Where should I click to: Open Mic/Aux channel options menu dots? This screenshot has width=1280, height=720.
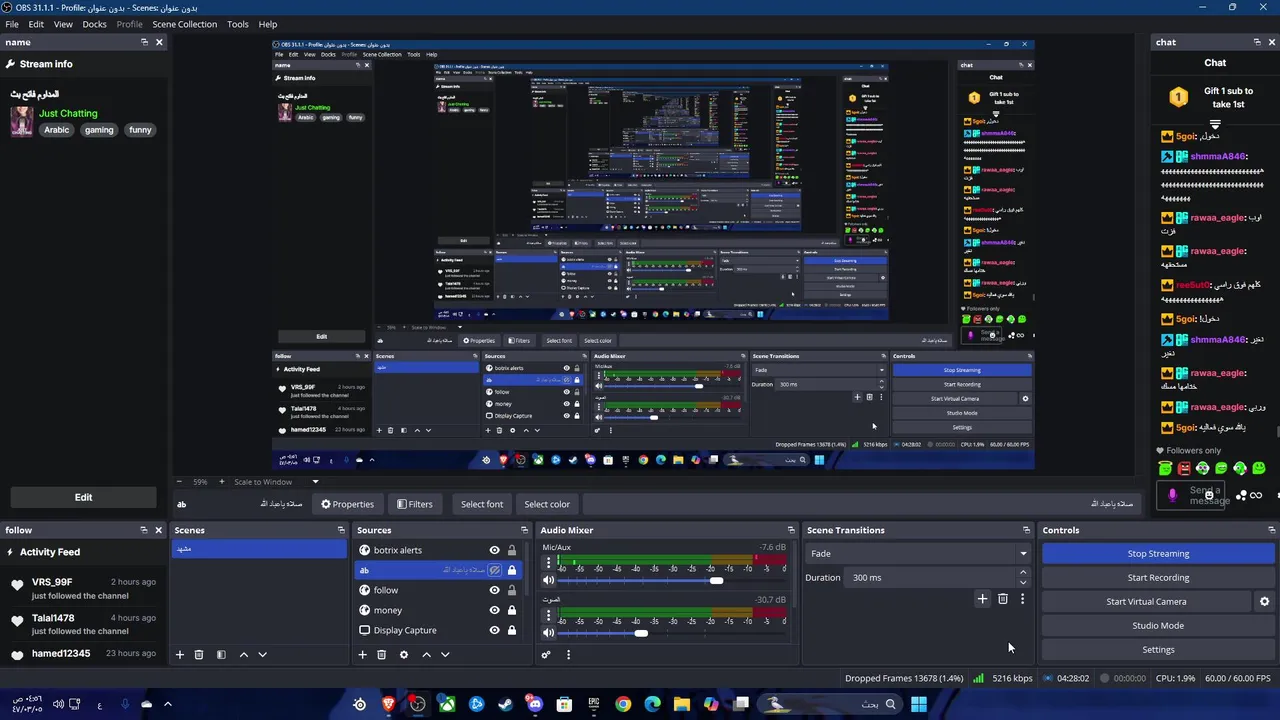pos(548,564)
